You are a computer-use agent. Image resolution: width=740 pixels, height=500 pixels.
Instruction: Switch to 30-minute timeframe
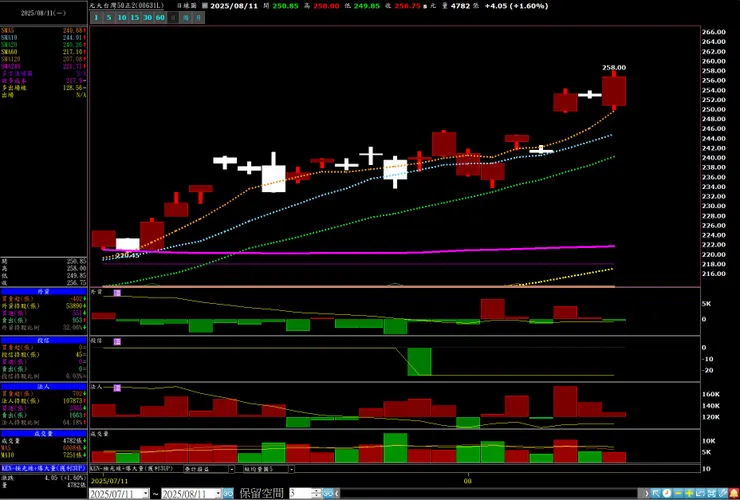(147, 17)
